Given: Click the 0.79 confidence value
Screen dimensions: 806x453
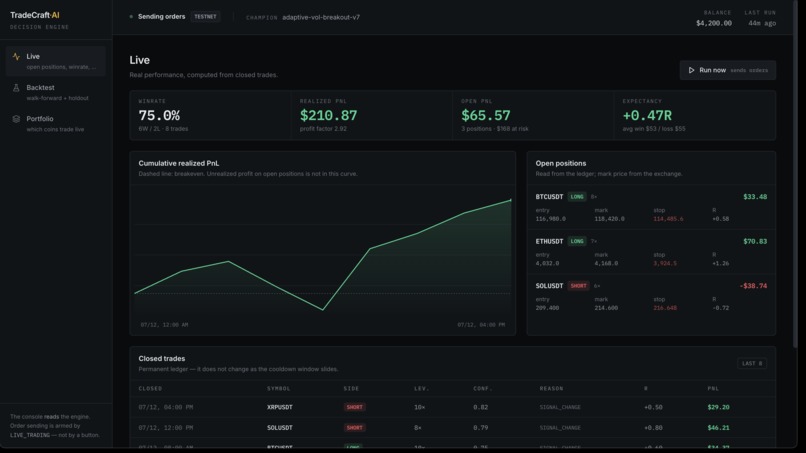Looking at the screenshot, I should [481, 428].
